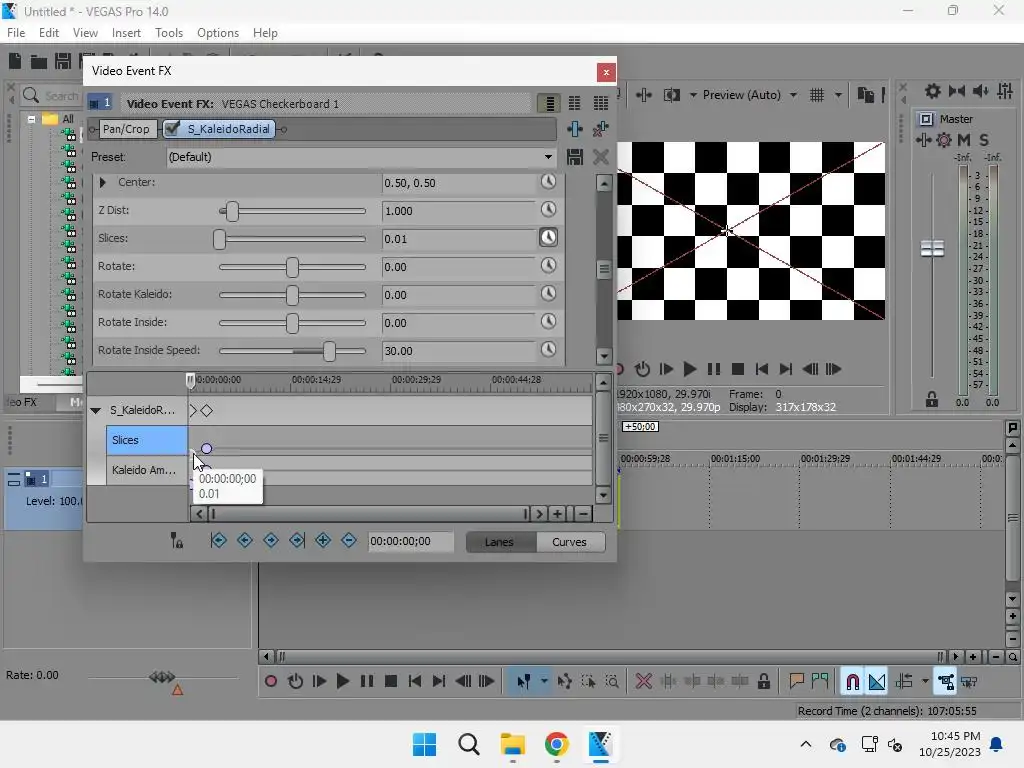Go to the next keyframe
The height and width of the screenshot is (768, 1024).
pos(271,541)
